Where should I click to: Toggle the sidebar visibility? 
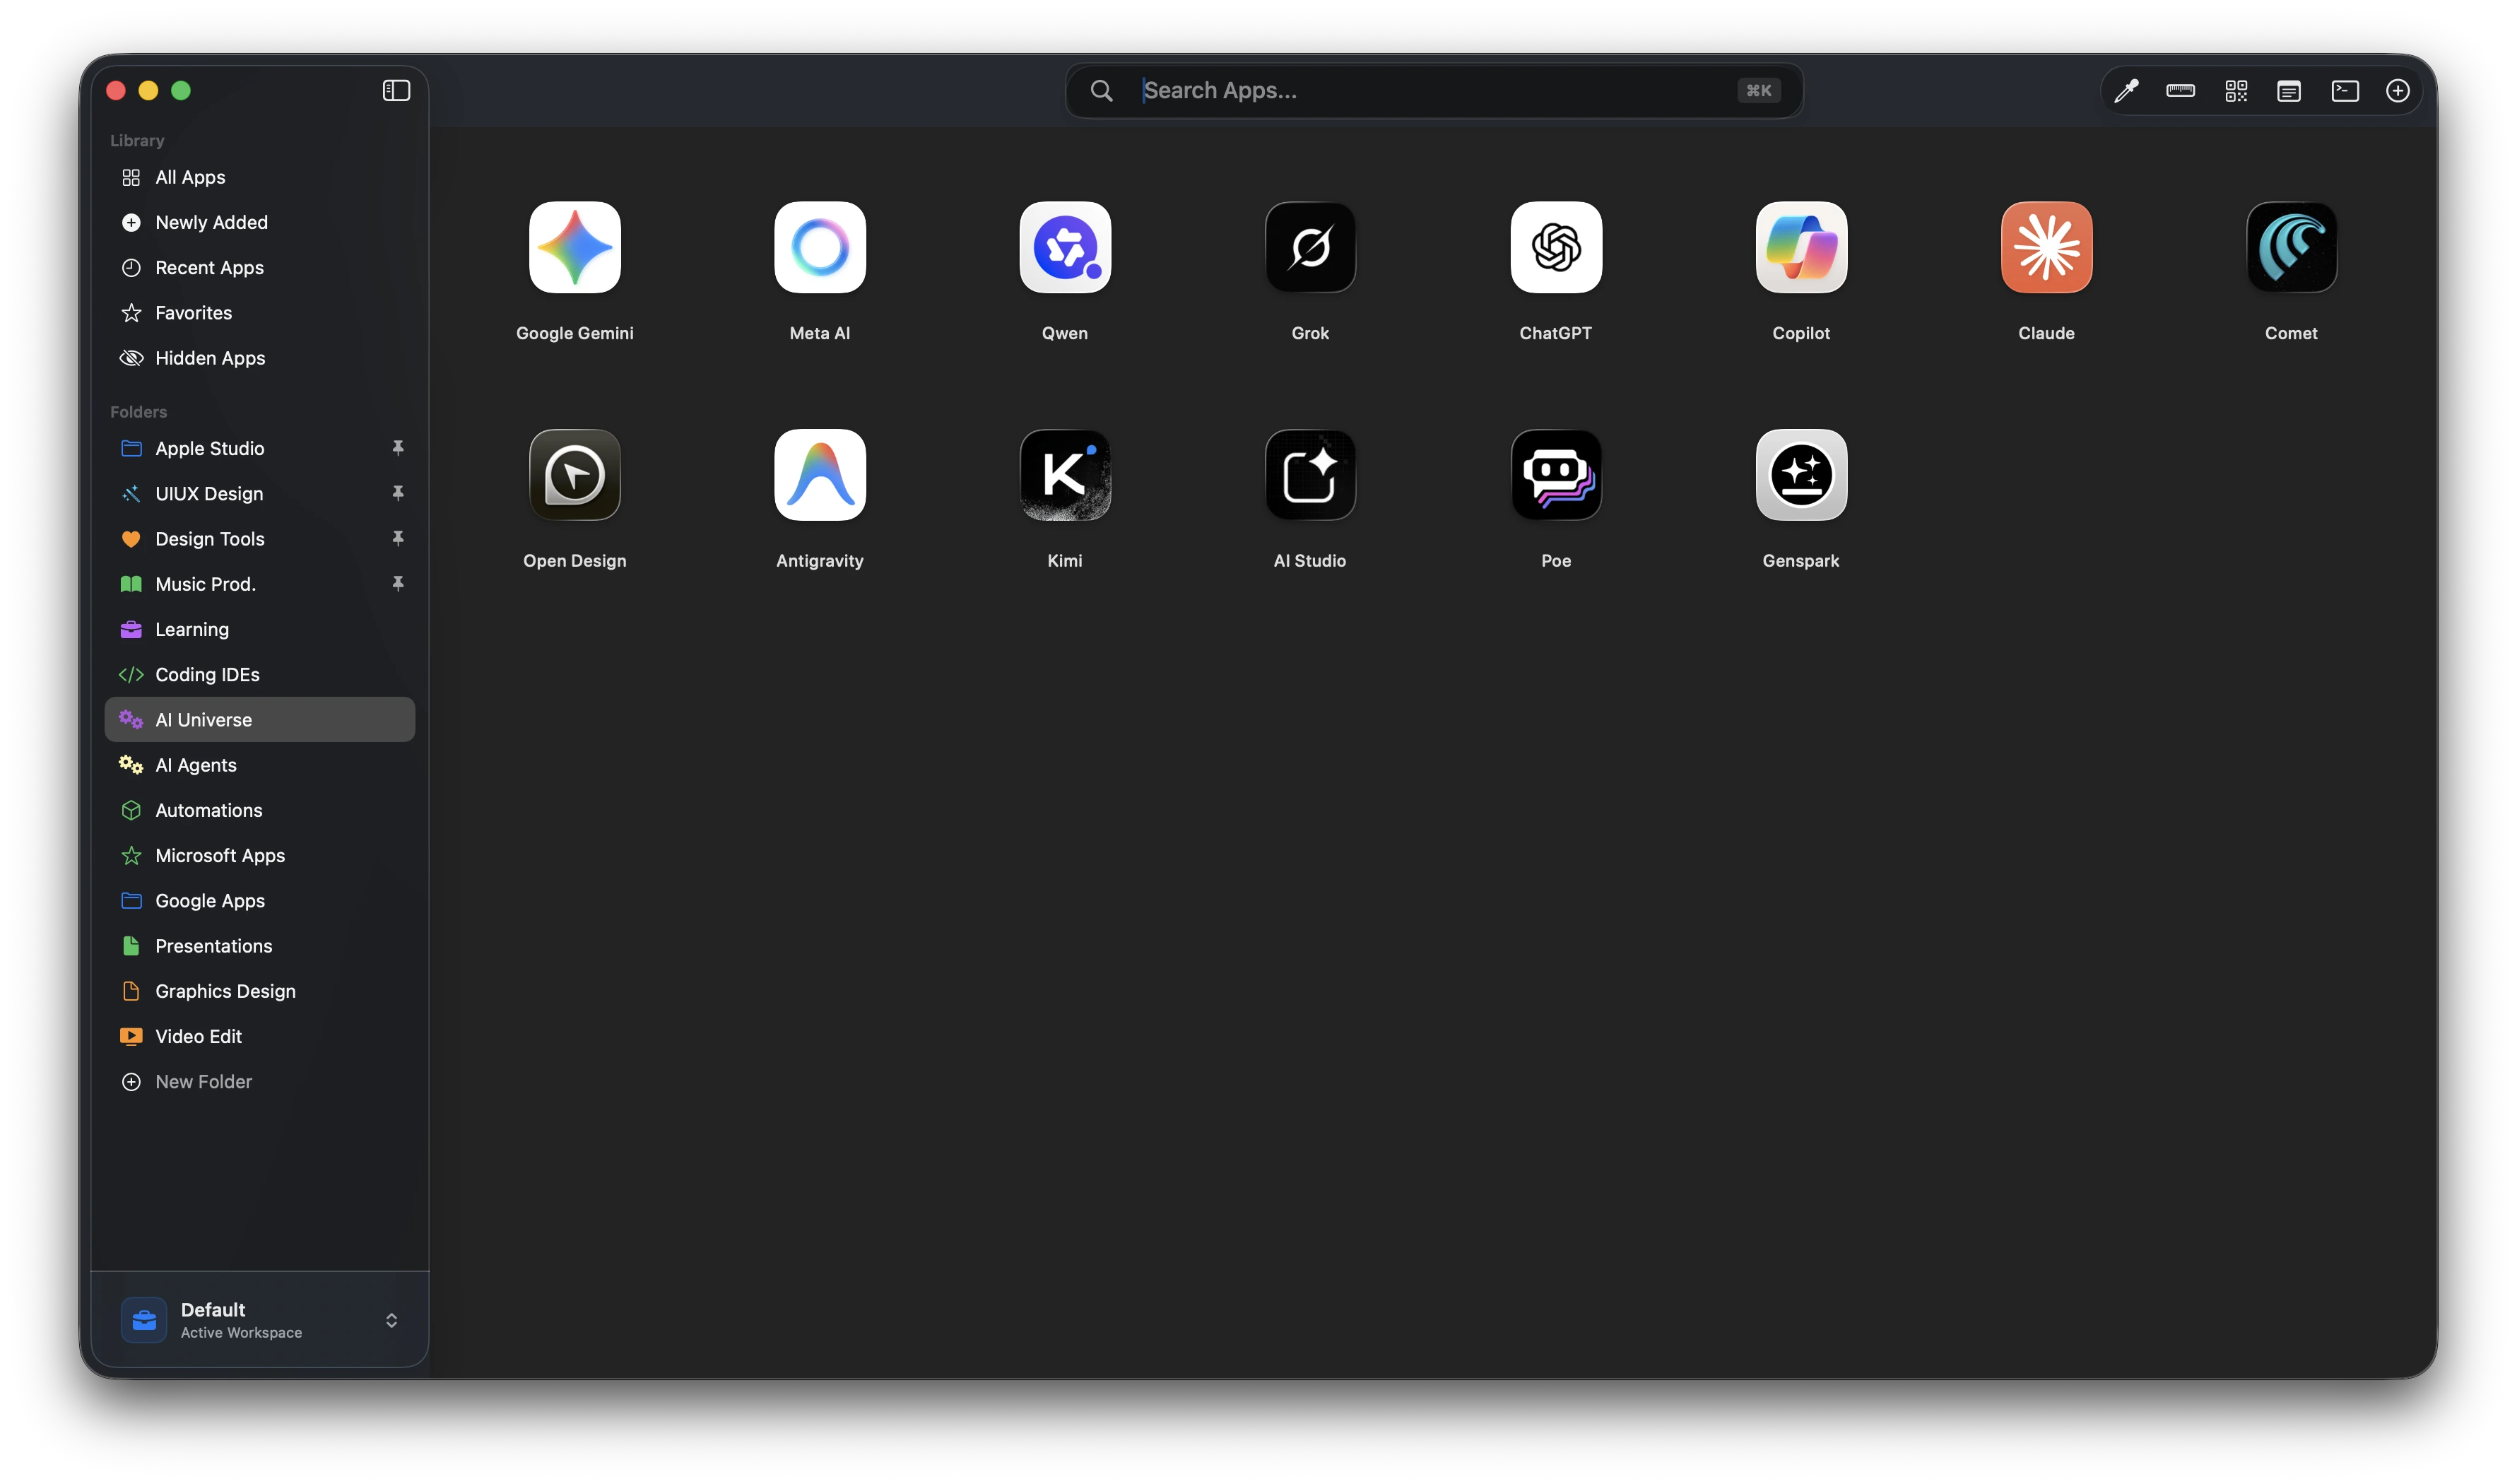coord(396,91)
